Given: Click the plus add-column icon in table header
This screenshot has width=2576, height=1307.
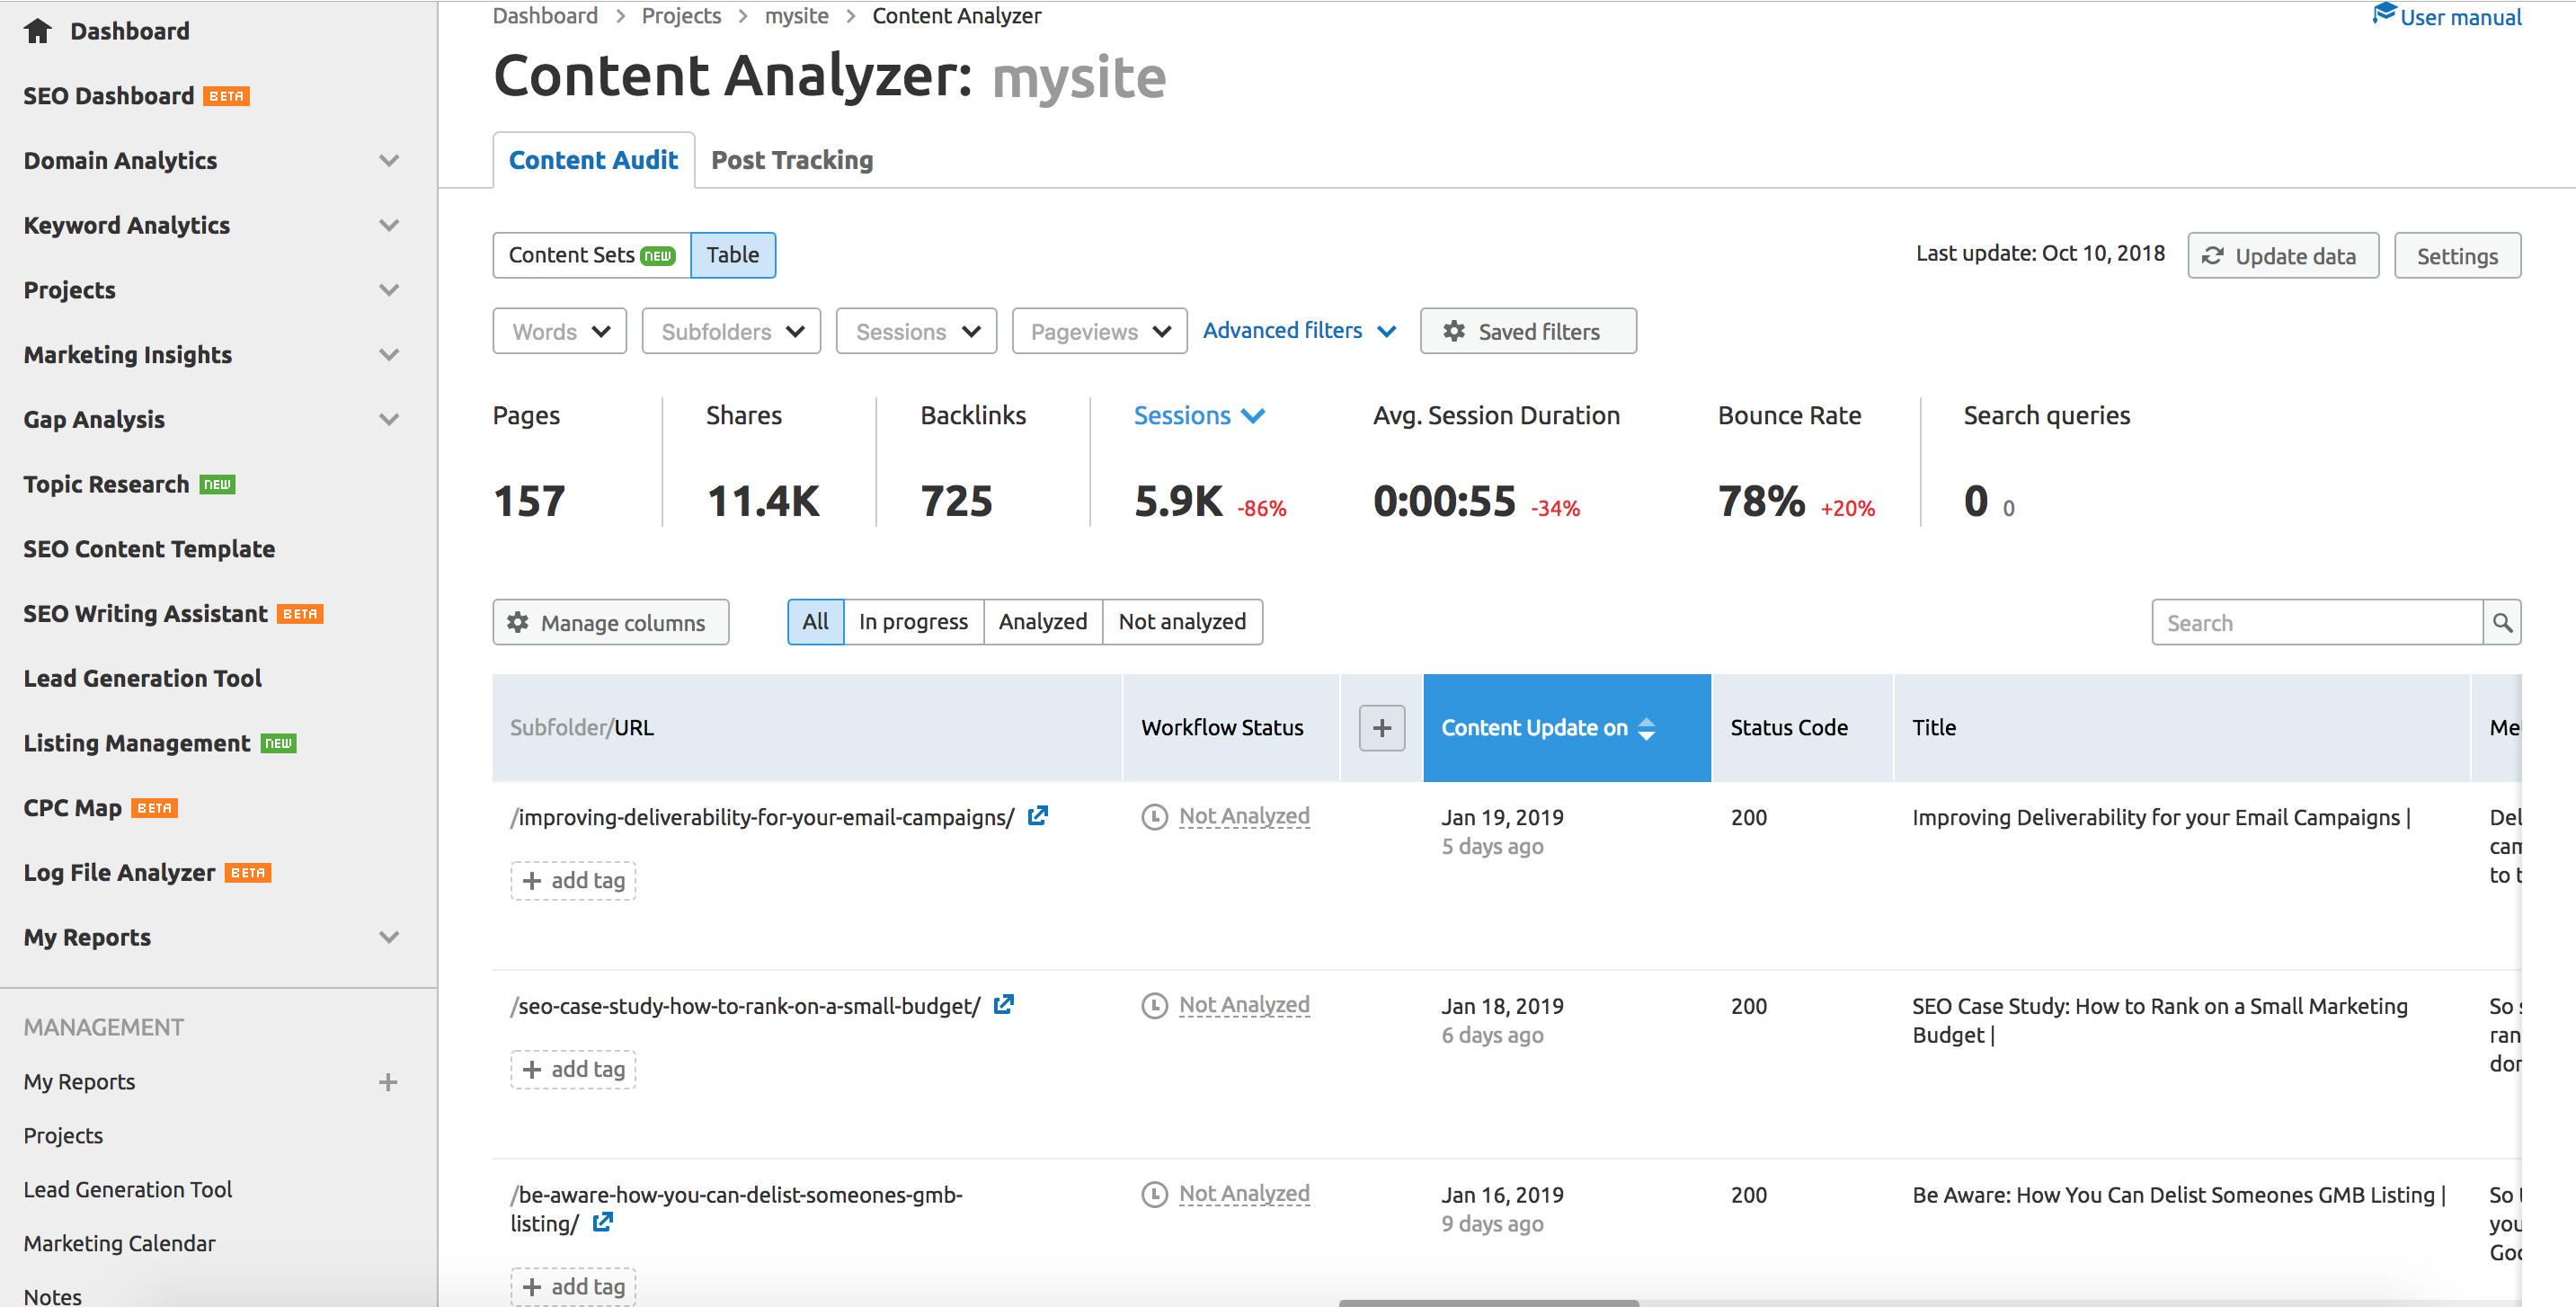Looking at the screenshot, I should pos(1381,728).
